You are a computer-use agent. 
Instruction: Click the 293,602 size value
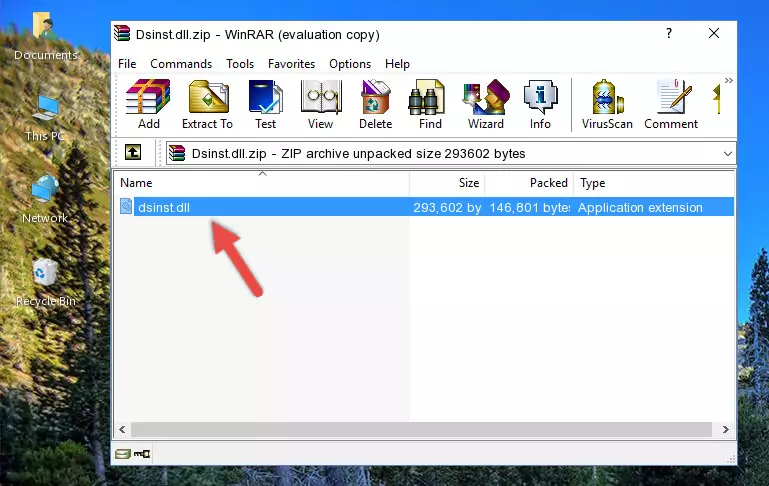point(447,207)
